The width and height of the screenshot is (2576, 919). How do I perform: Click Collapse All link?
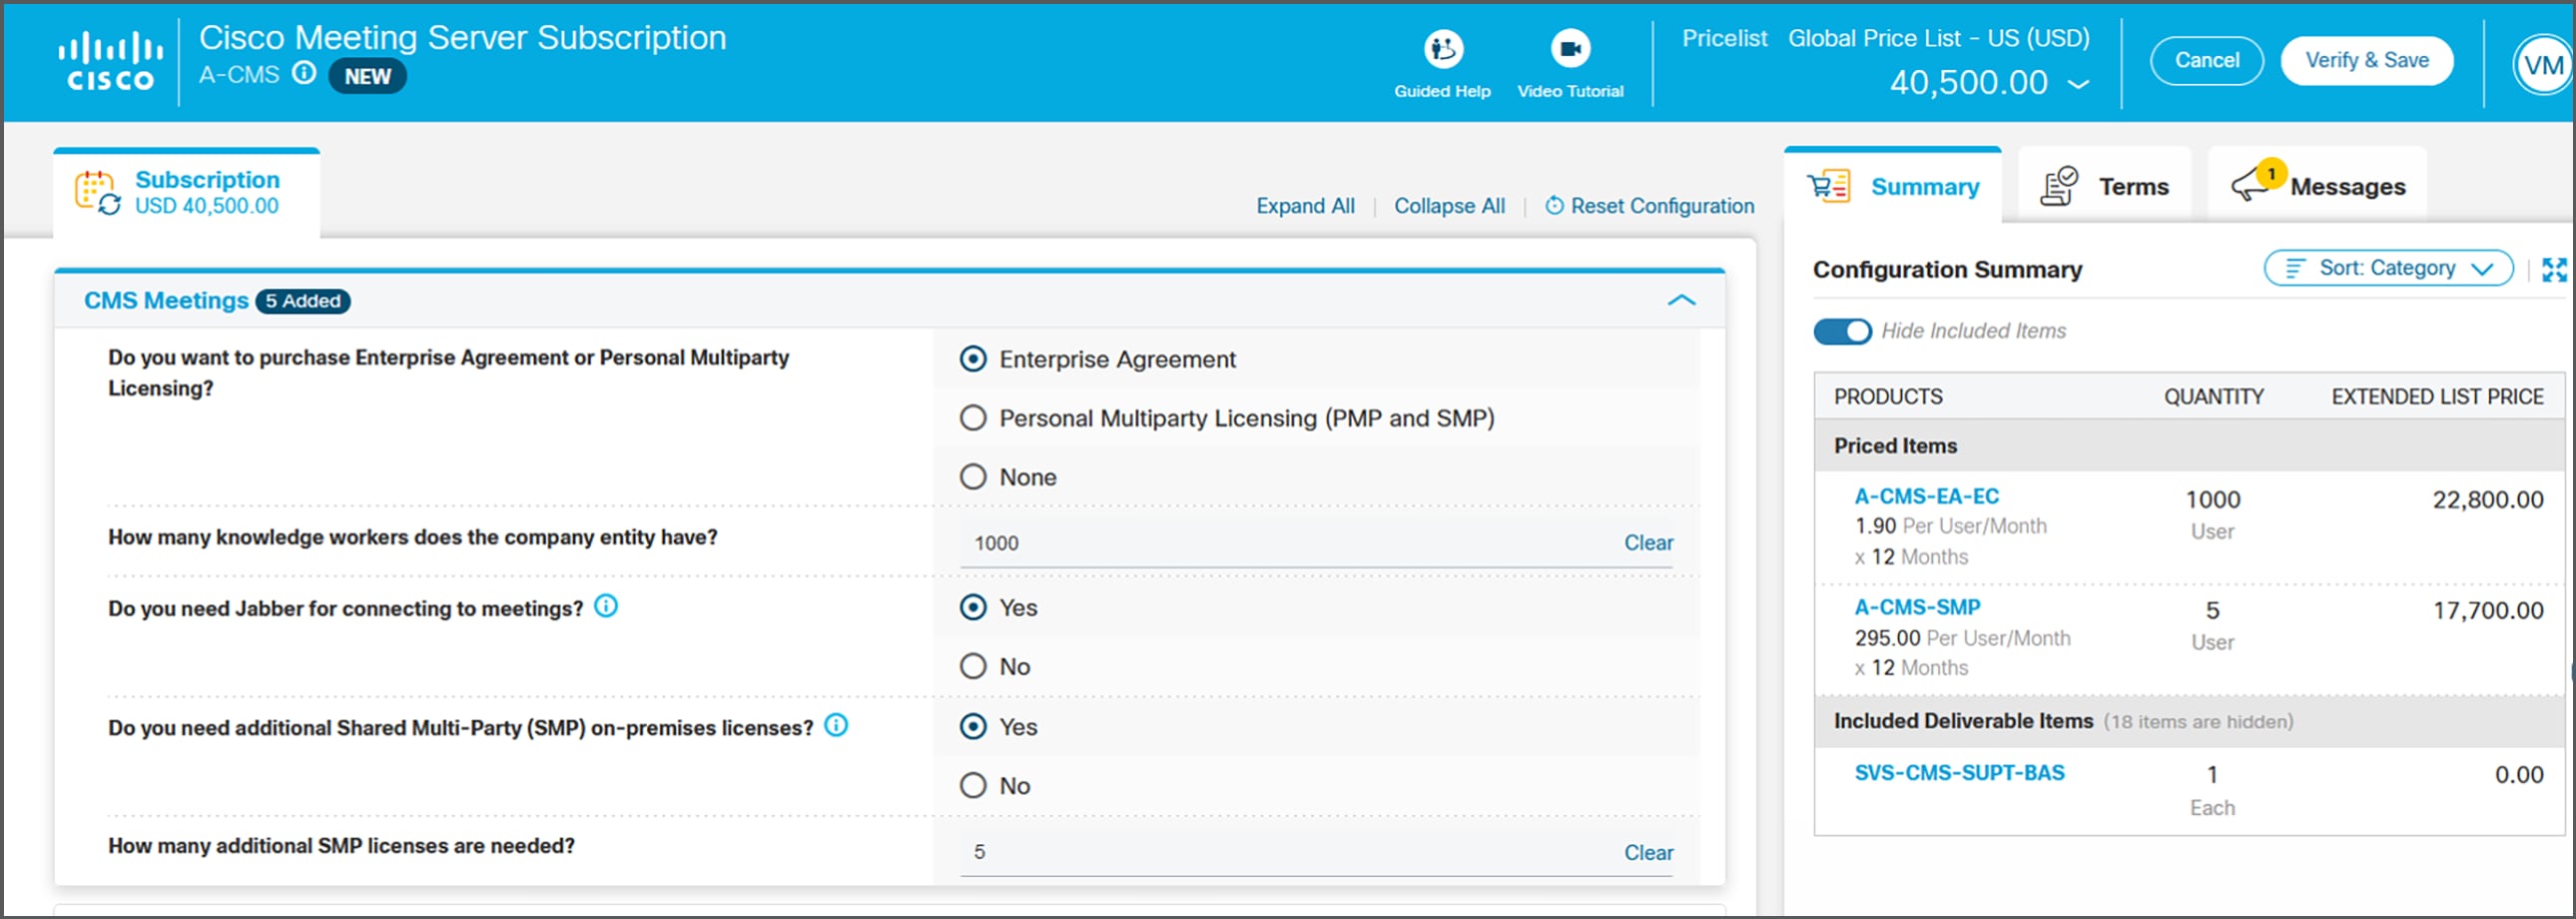tap(1449, 206)
